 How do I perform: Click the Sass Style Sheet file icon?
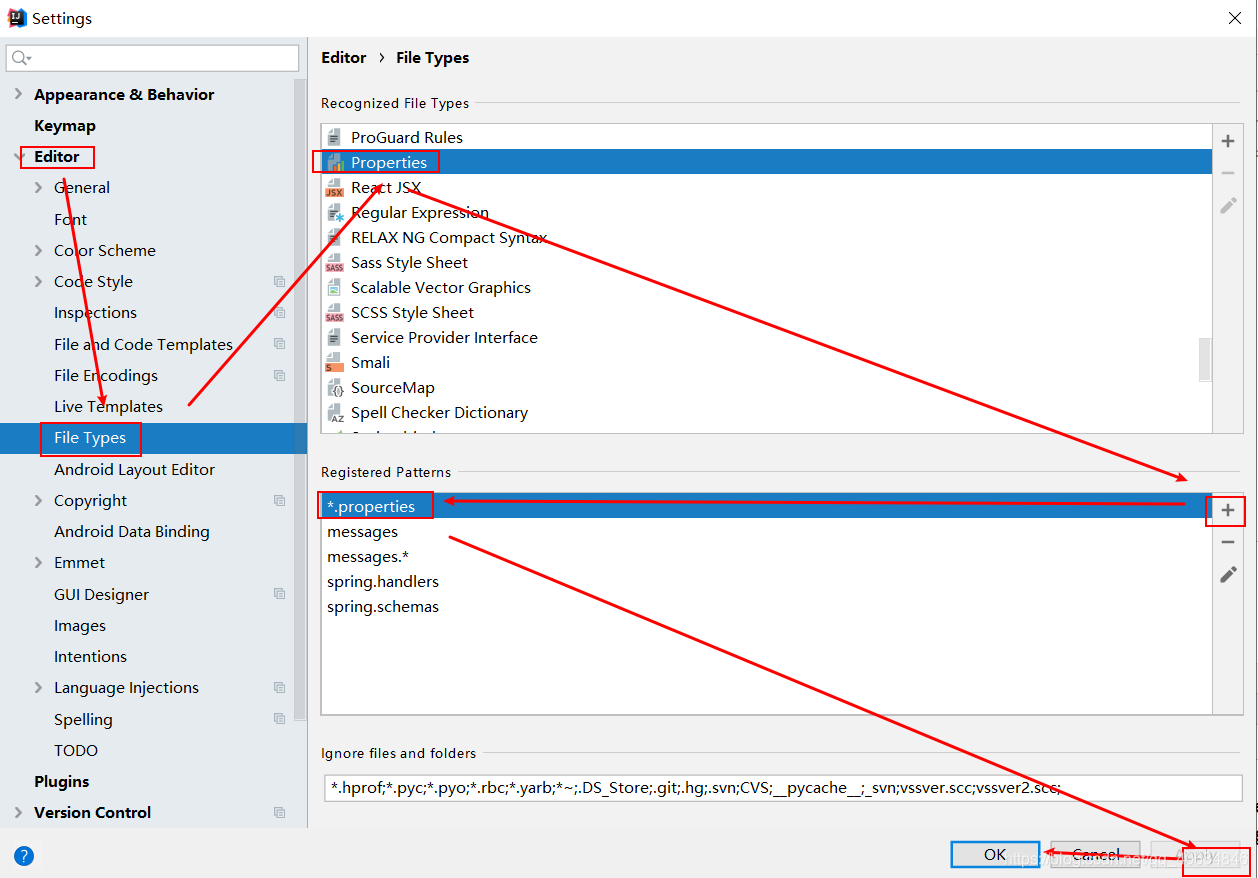tap(335, 263)
